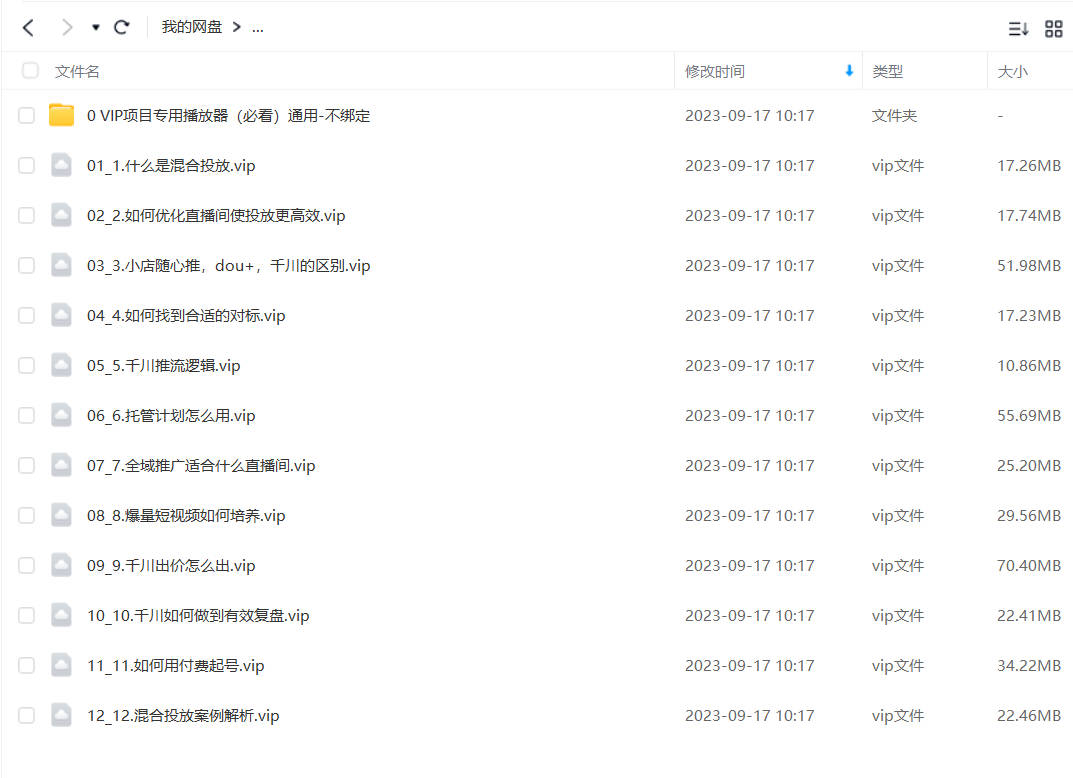Click the yellow VIP项目专用播放器 folder icon
Viewport: 1073px width, 778px height.
click(x=62, y=114)
